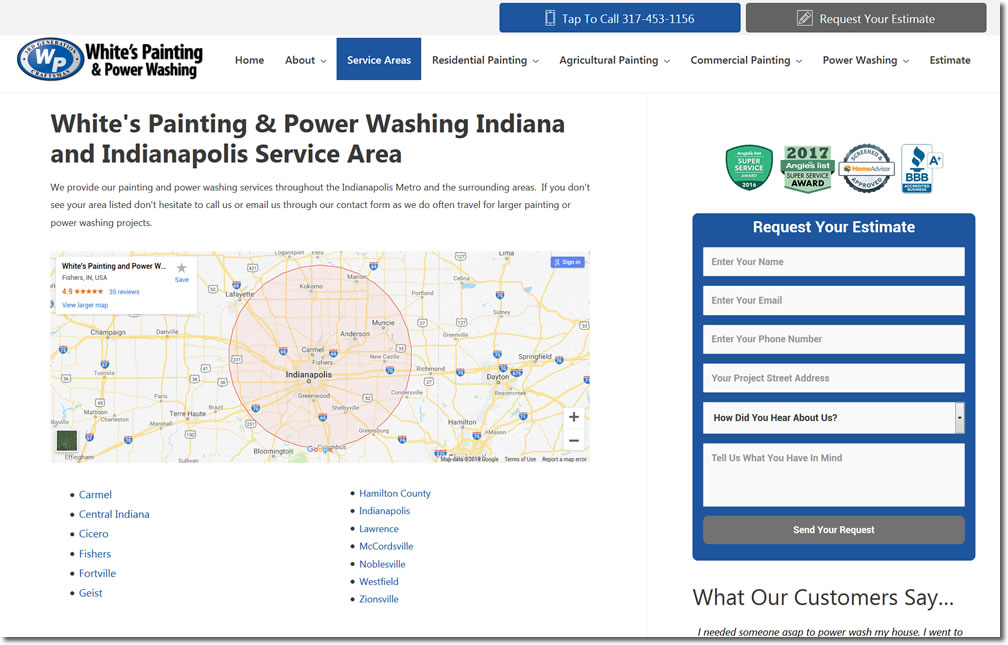Open the Fishers service area link
1008x645 pixels.
94,554
